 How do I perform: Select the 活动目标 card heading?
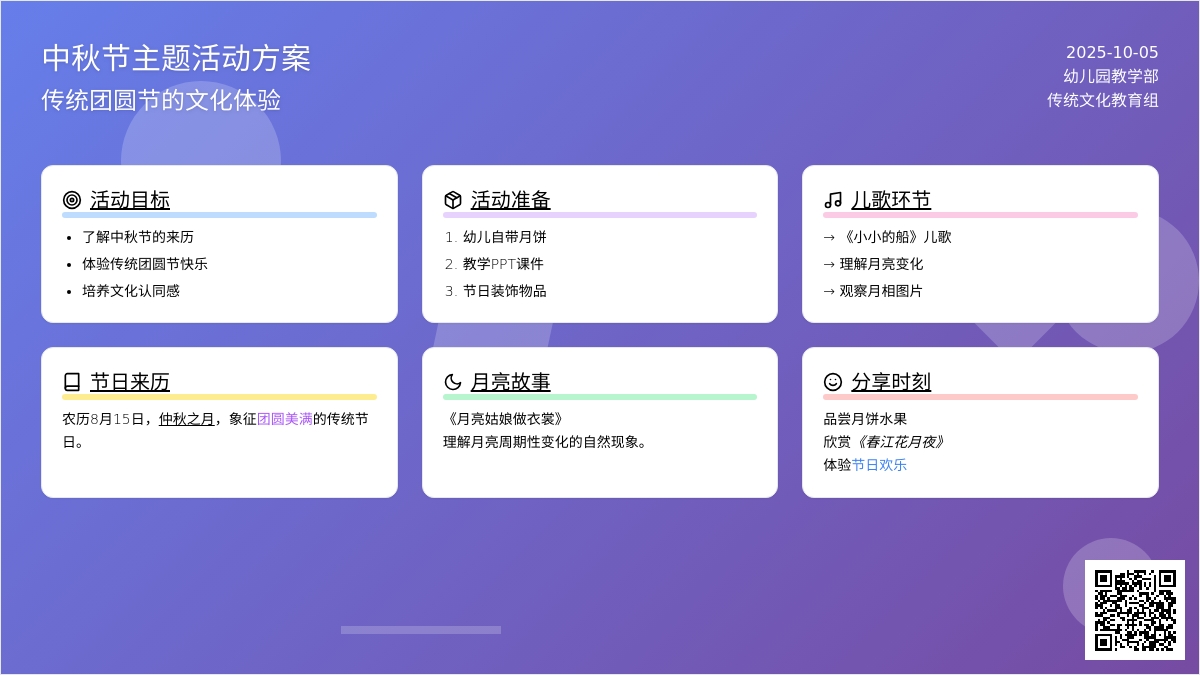pos(130,200)
